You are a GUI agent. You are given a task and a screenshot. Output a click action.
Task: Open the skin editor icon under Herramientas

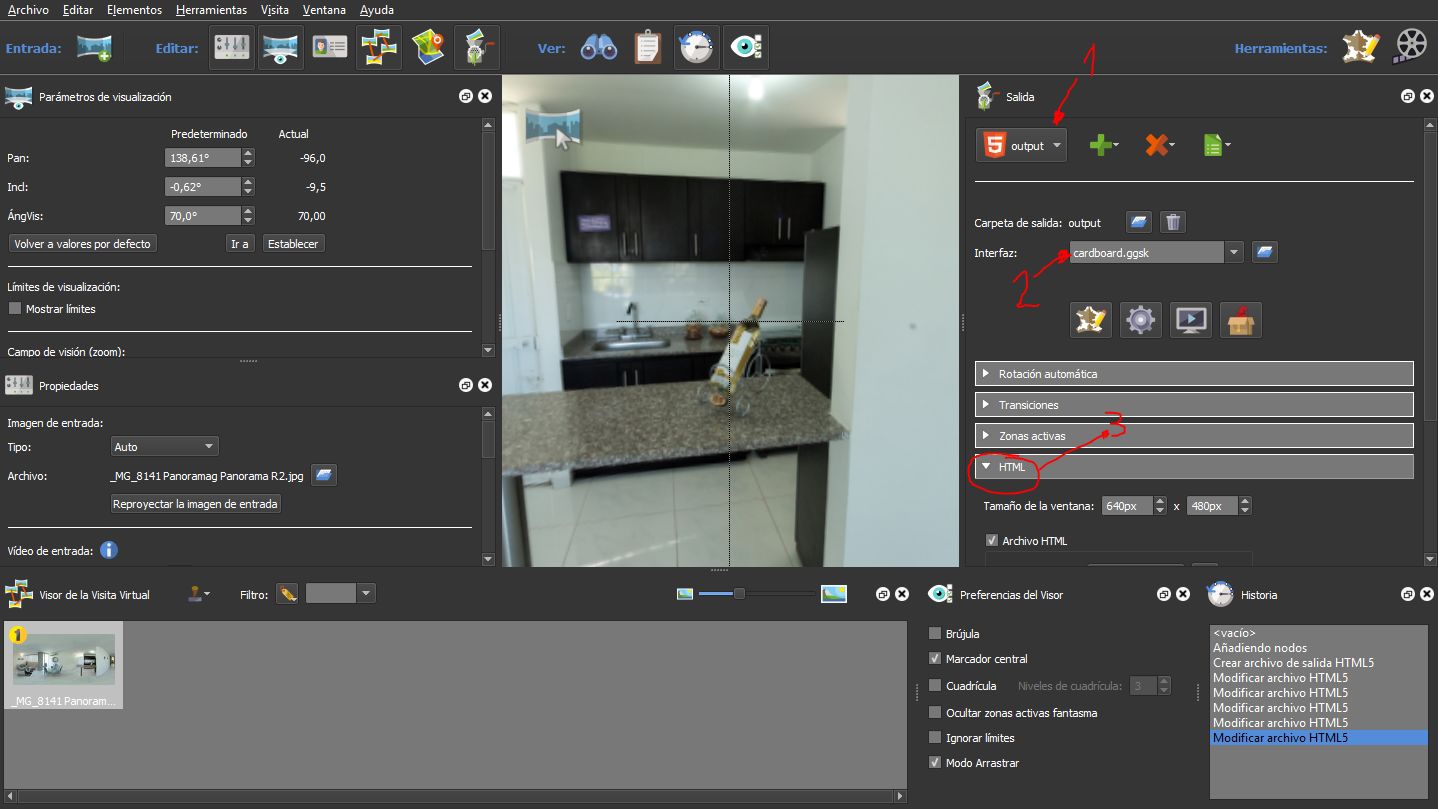point(1361,47)
